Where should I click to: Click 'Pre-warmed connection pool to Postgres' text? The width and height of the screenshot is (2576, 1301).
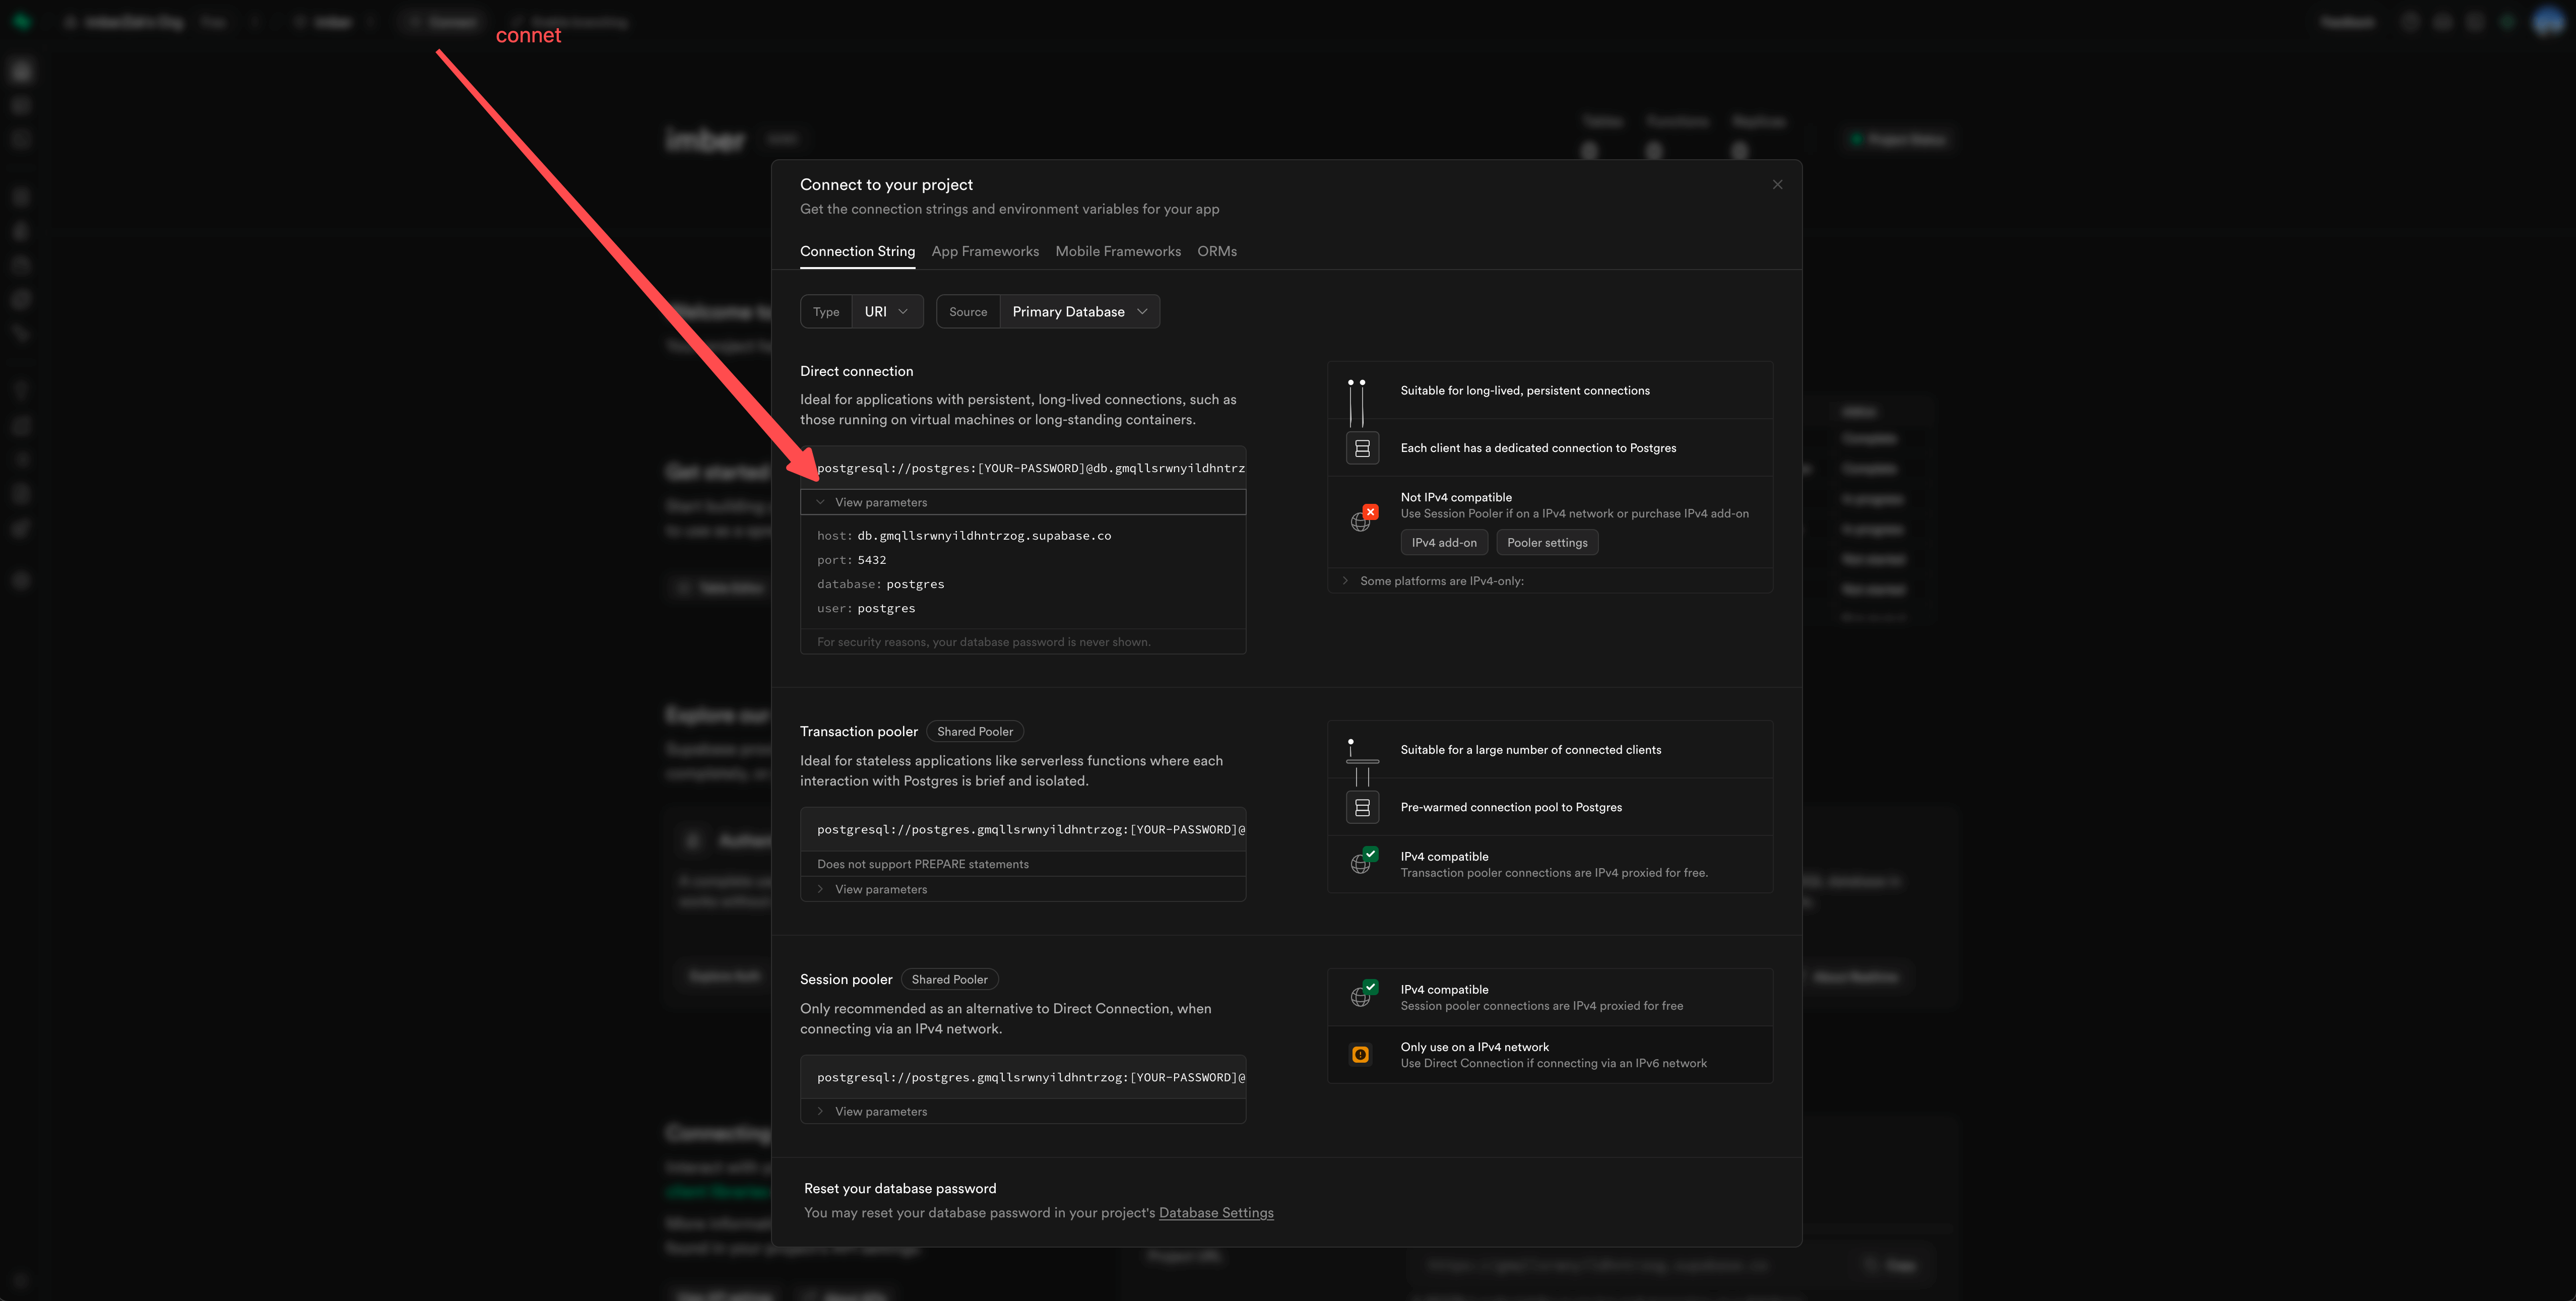pos(1511,807)
